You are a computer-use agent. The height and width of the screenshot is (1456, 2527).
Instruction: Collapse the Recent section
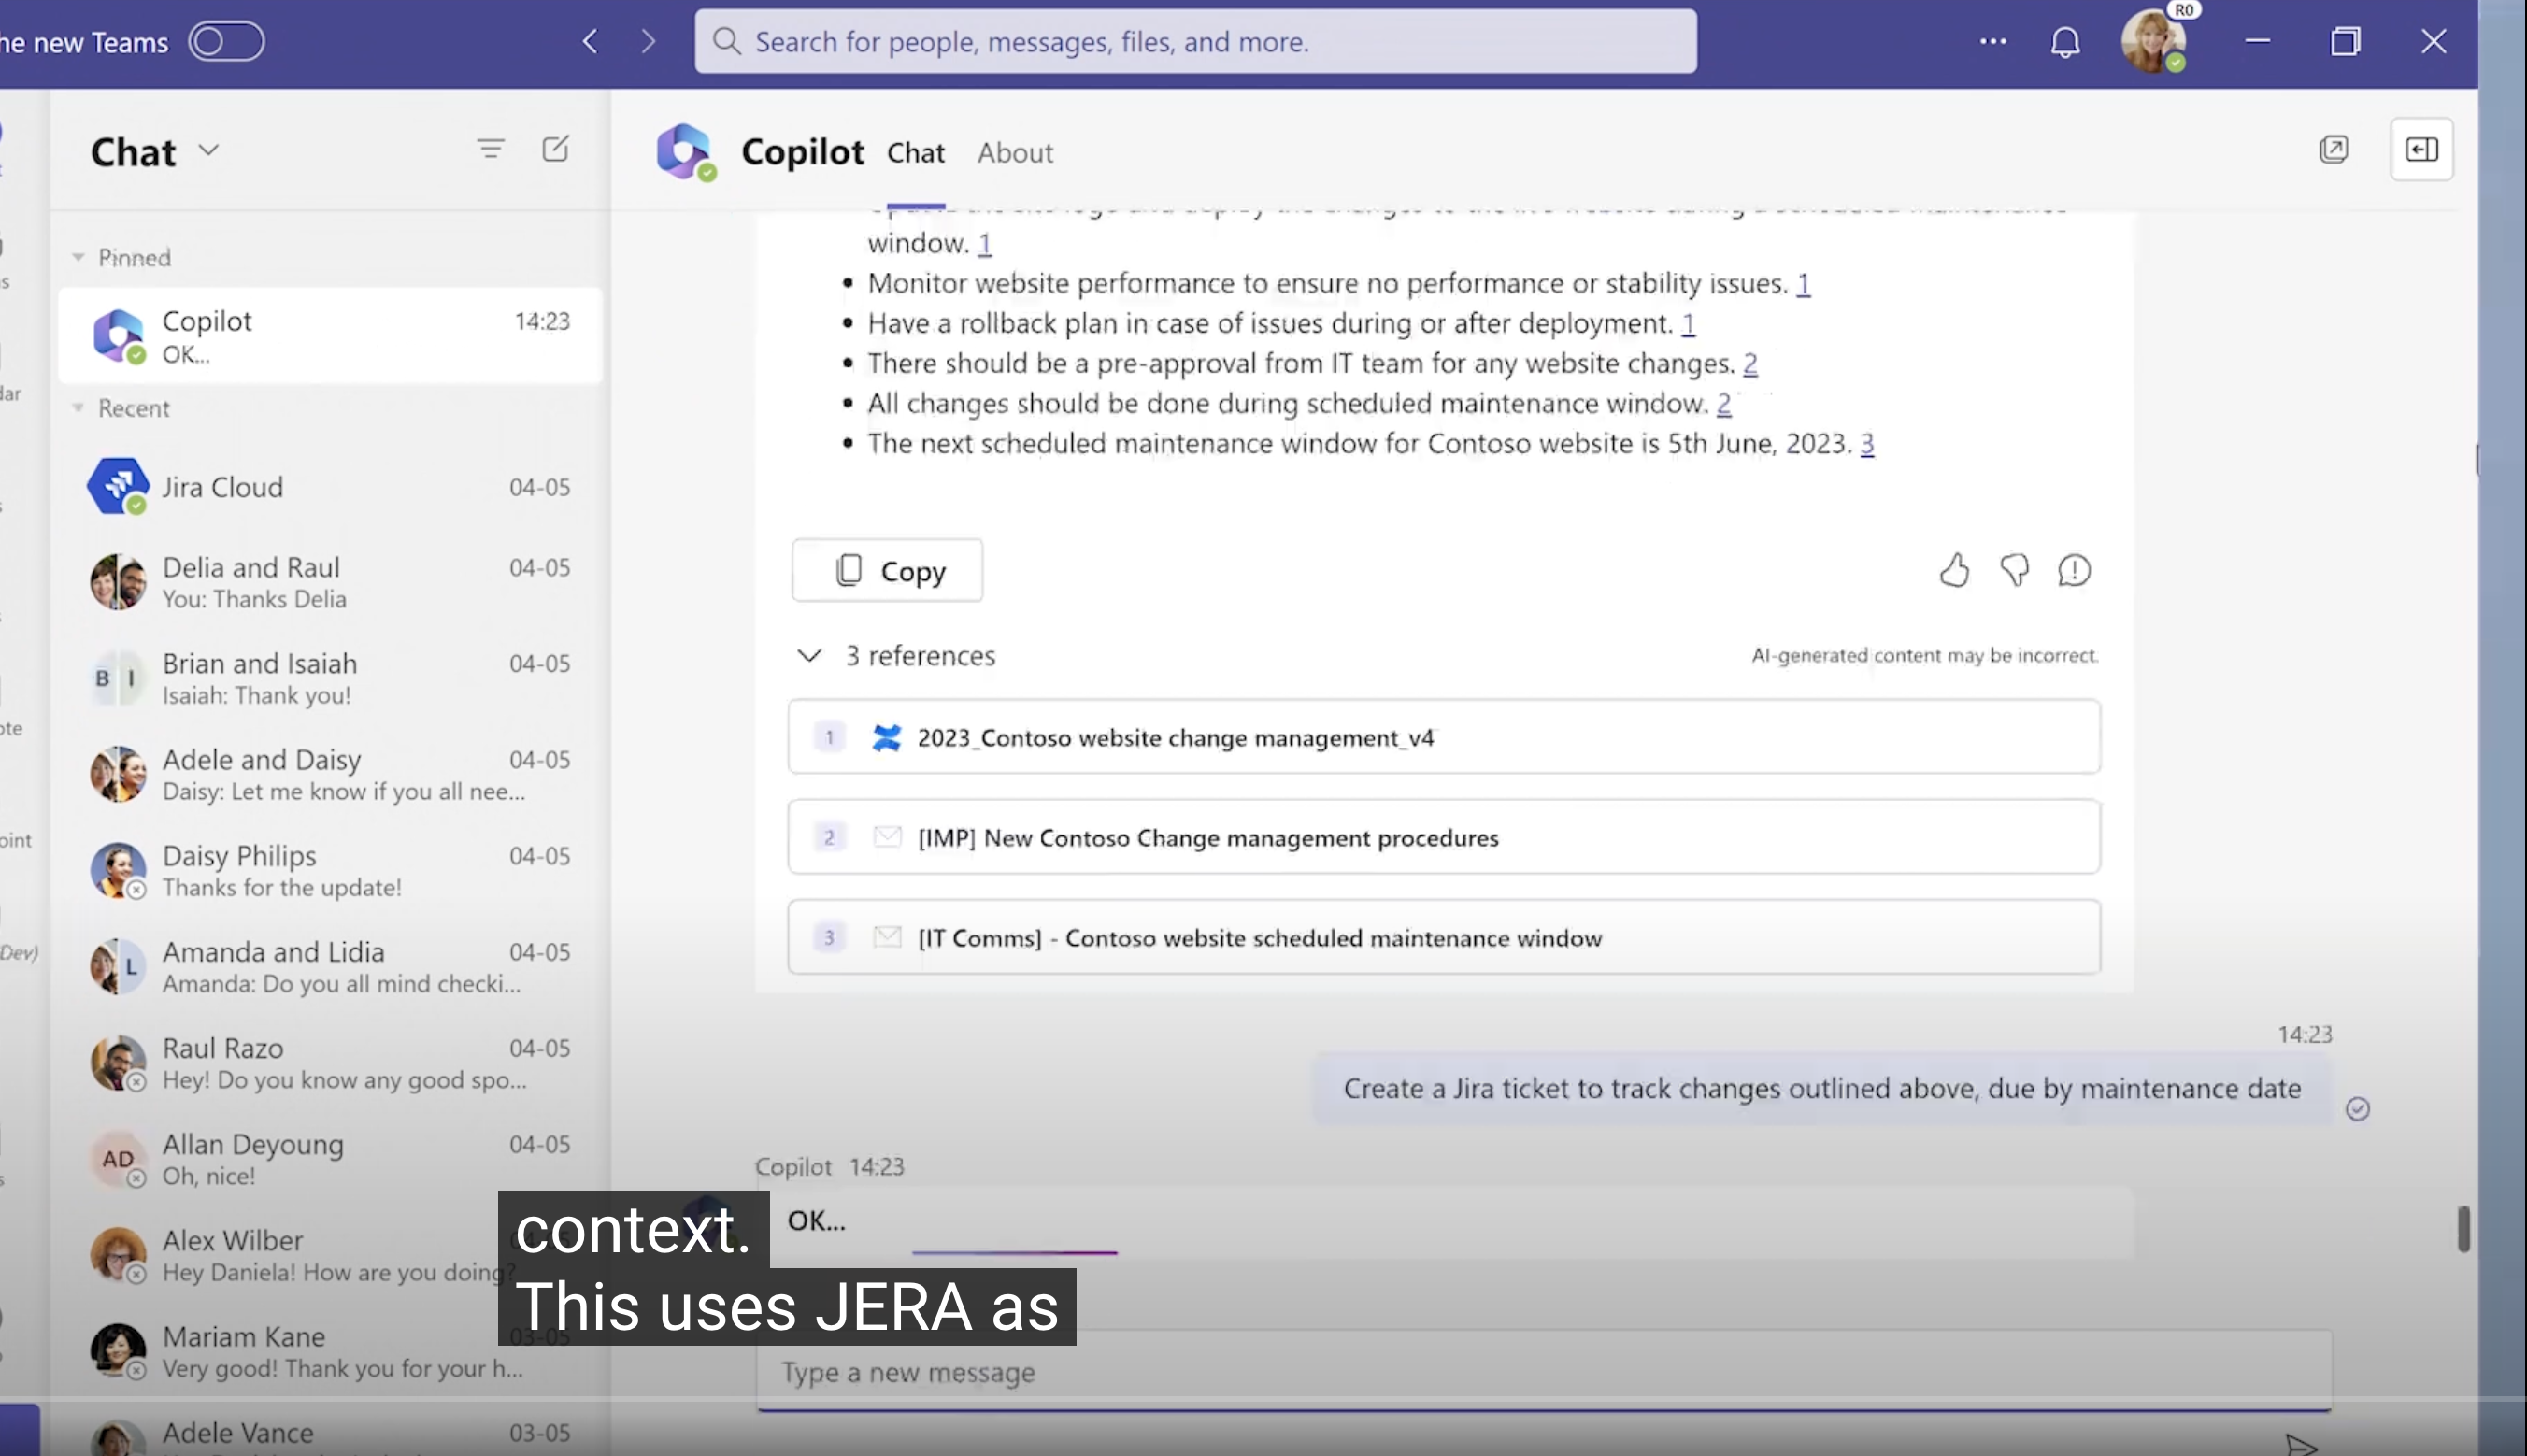[78, 408]
